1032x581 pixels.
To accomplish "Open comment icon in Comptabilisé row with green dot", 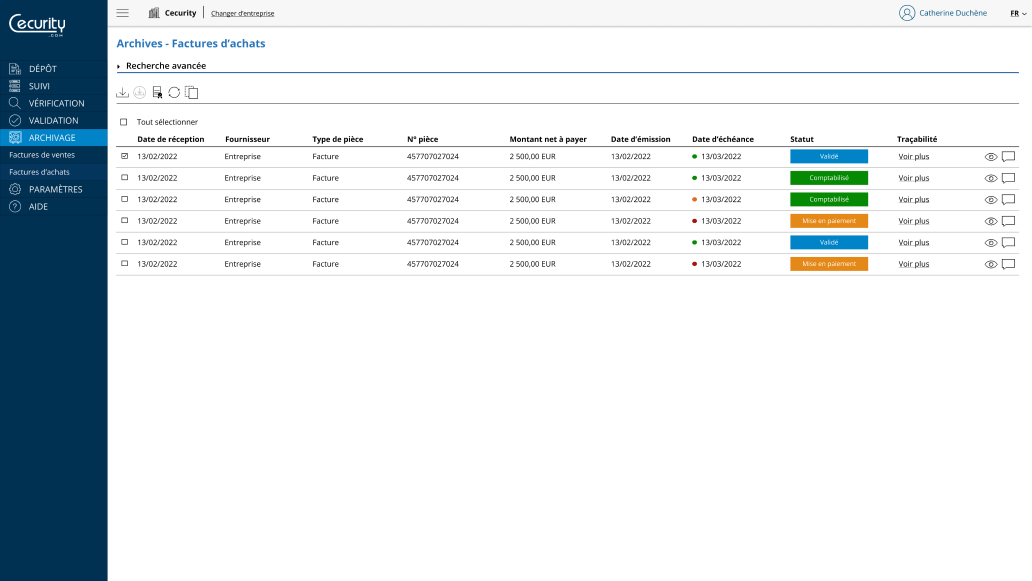I will tap(1008, 178).
